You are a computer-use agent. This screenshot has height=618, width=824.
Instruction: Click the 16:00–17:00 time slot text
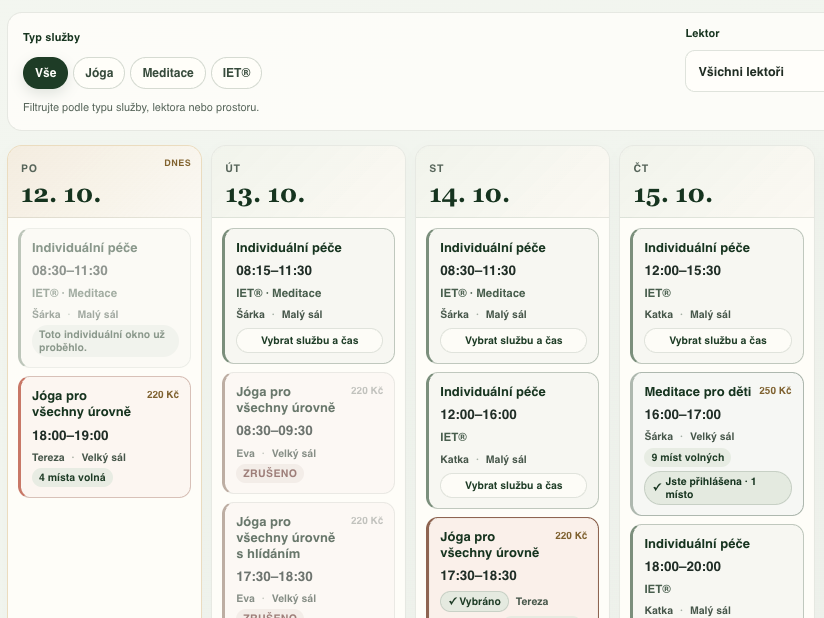point(683,415)
